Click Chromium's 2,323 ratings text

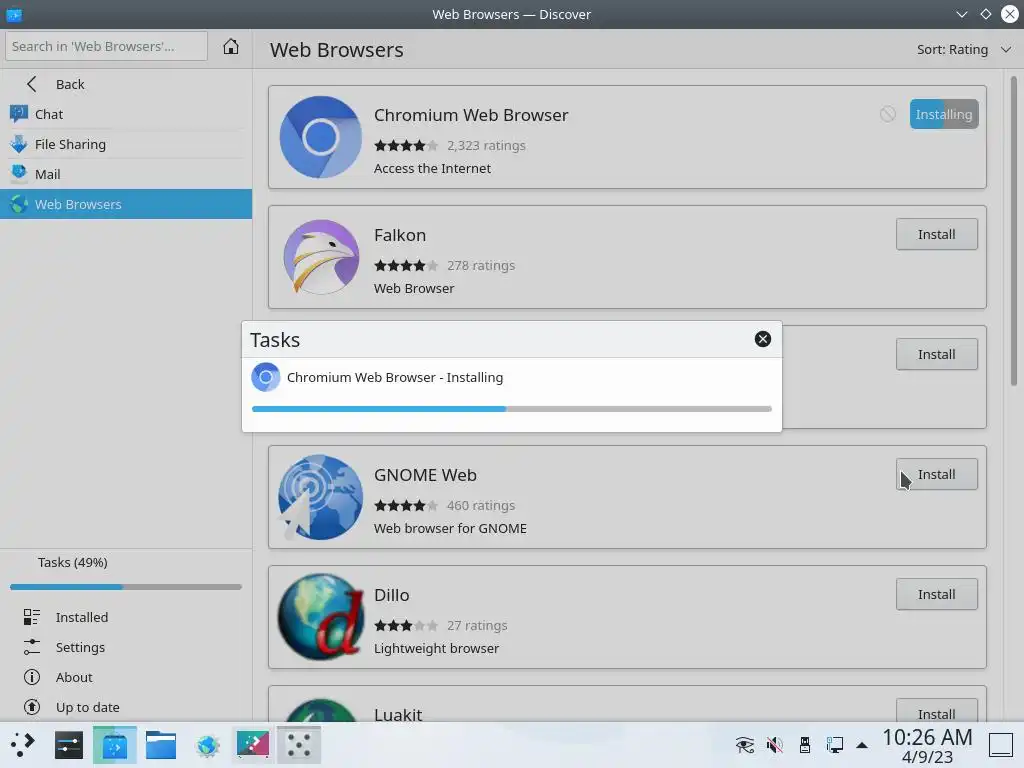(487, 146)
